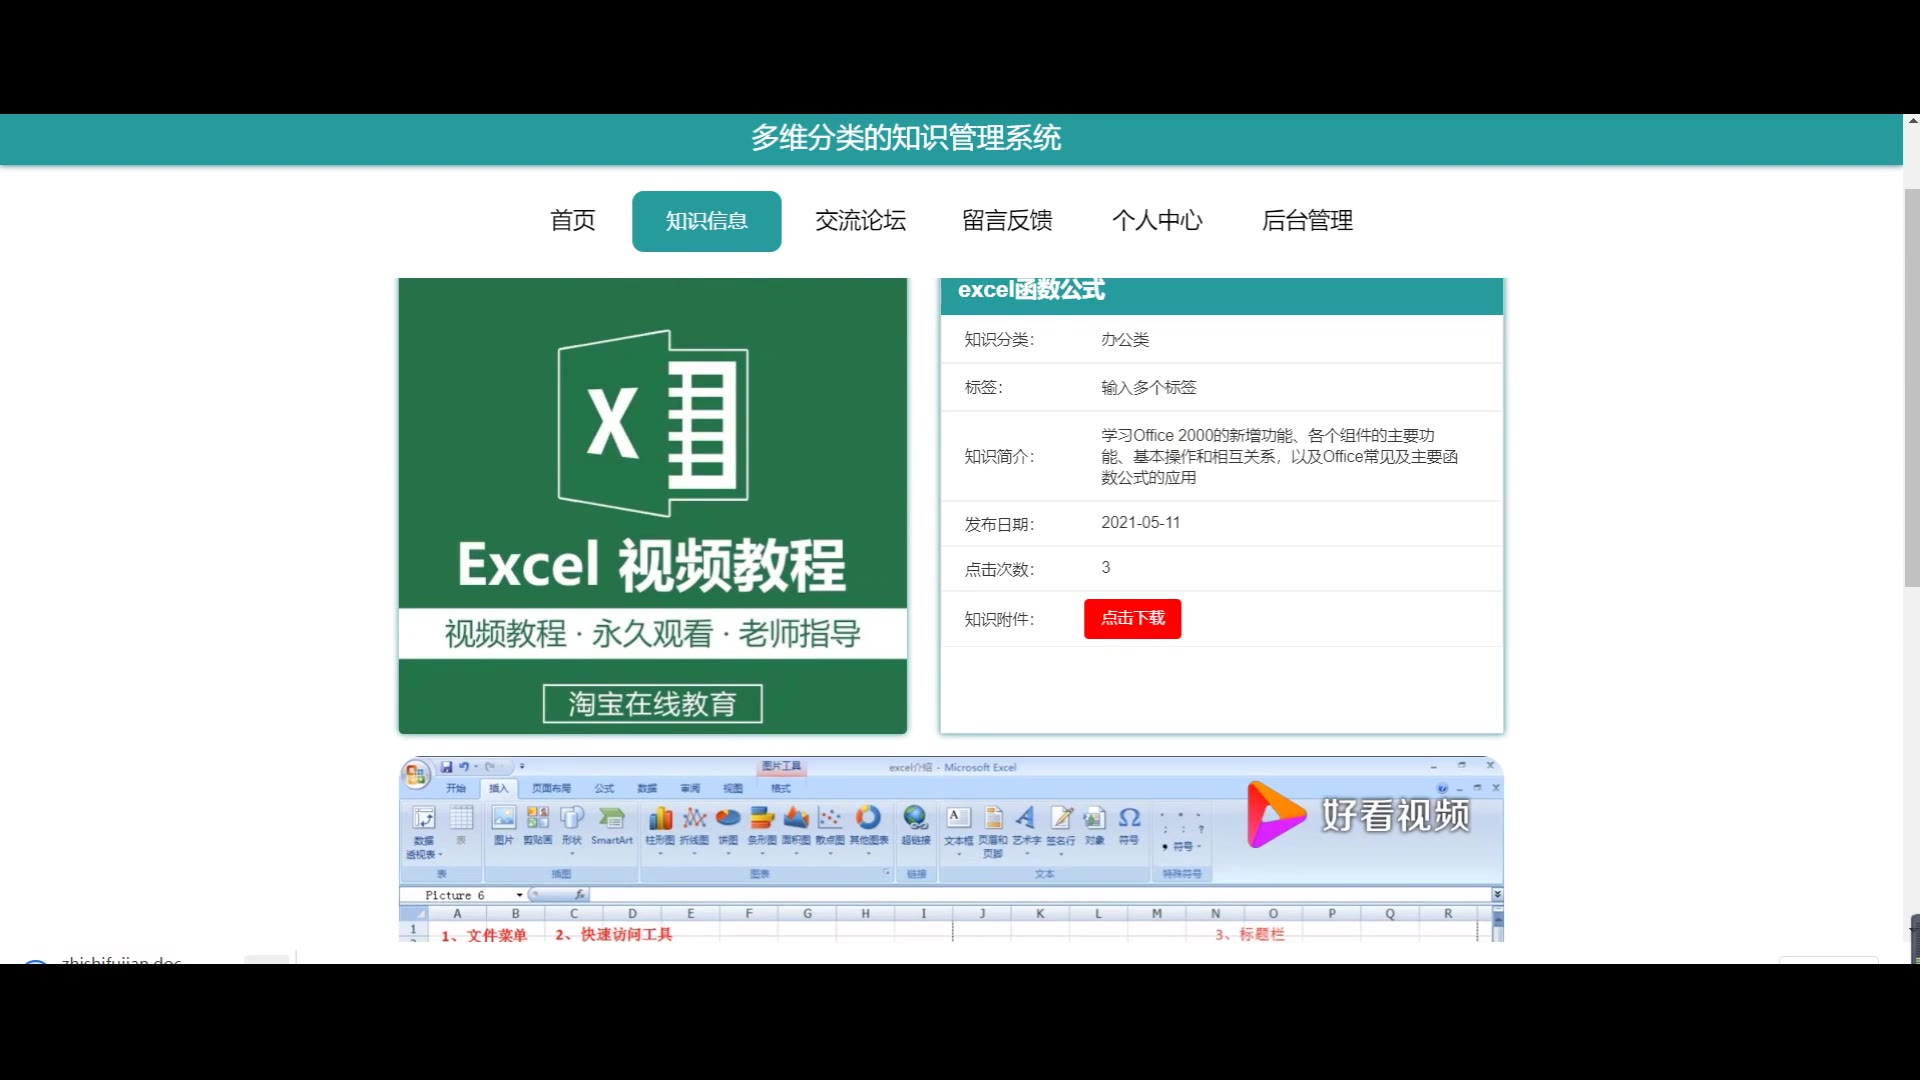
Task: Select the 插入 ribbon tab
Action: (498, 788)
